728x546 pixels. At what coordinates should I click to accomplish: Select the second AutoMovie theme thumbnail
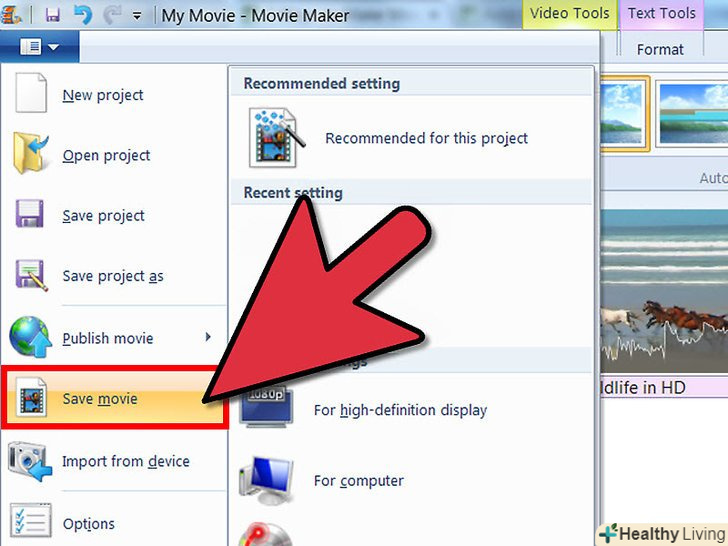pyautogui.click(x=692, y=114)
